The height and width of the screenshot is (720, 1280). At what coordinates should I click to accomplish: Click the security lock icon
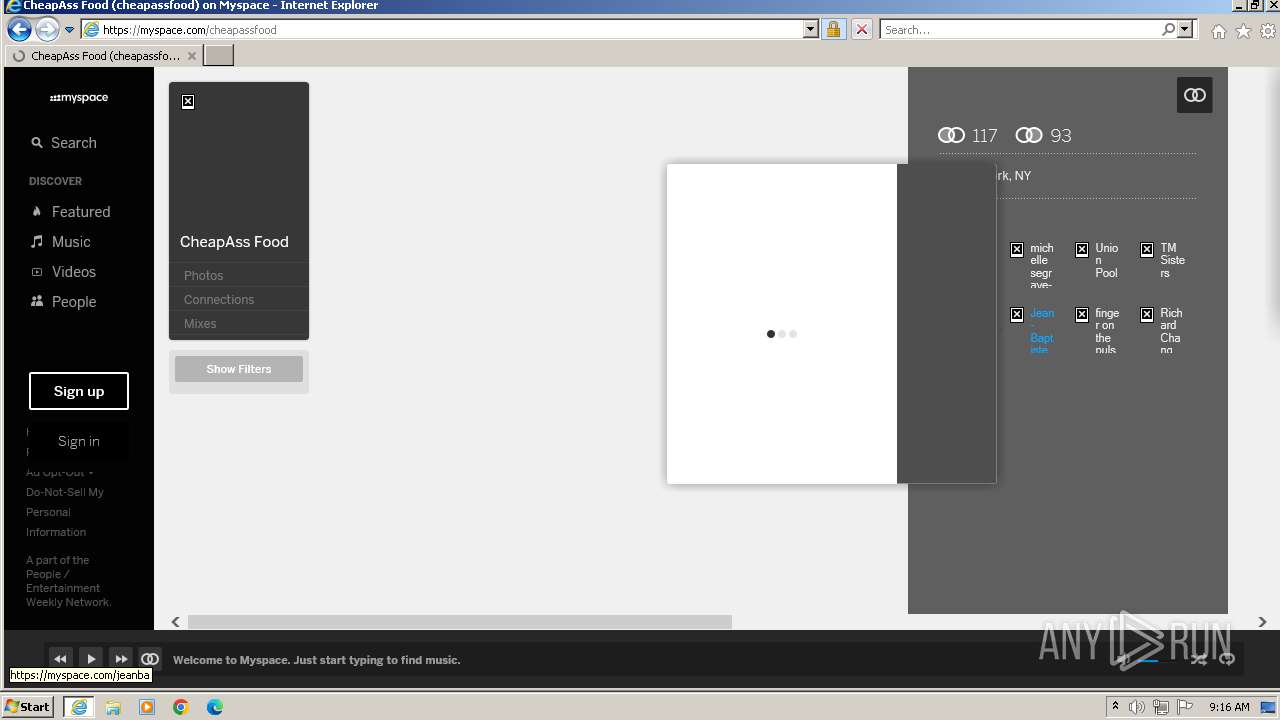tap(833, 30)
